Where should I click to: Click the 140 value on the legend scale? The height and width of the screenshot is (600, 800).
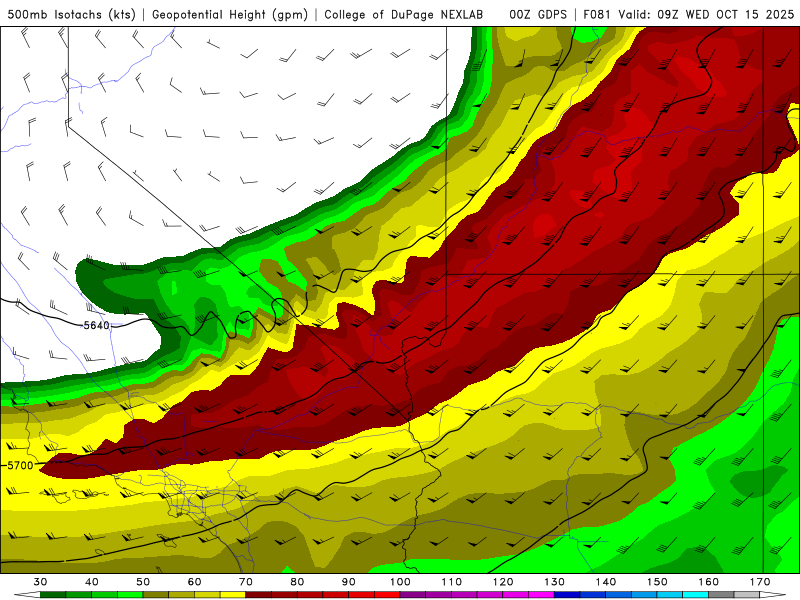606,582
